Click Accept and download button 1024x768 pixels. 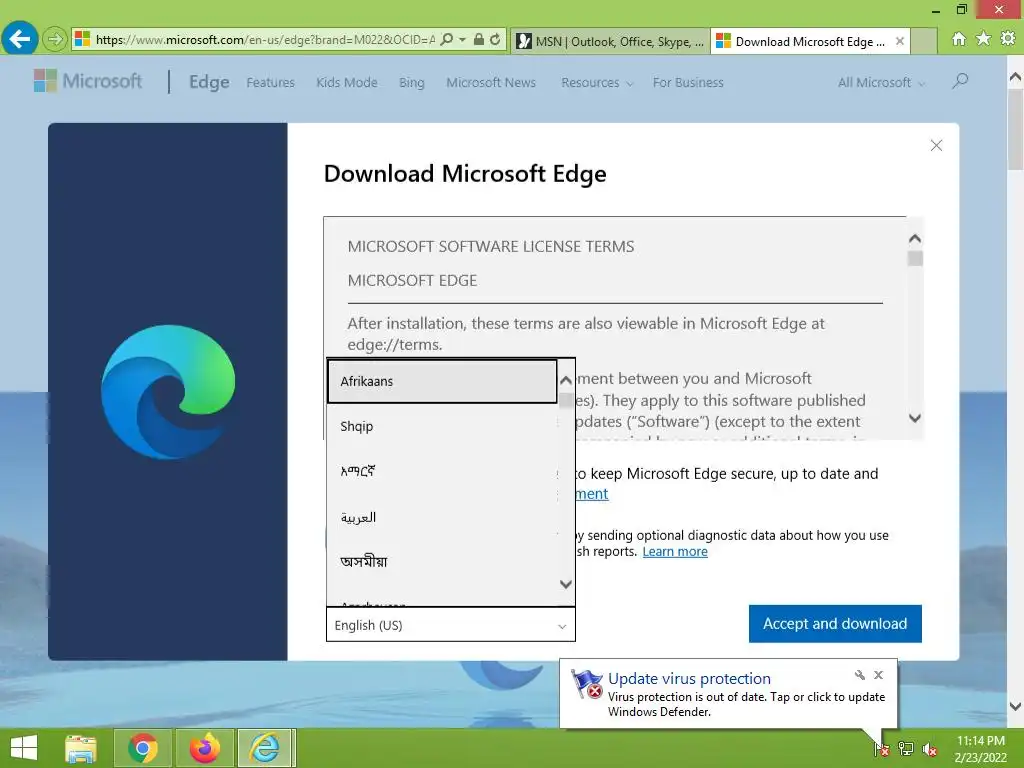point(835,624)
